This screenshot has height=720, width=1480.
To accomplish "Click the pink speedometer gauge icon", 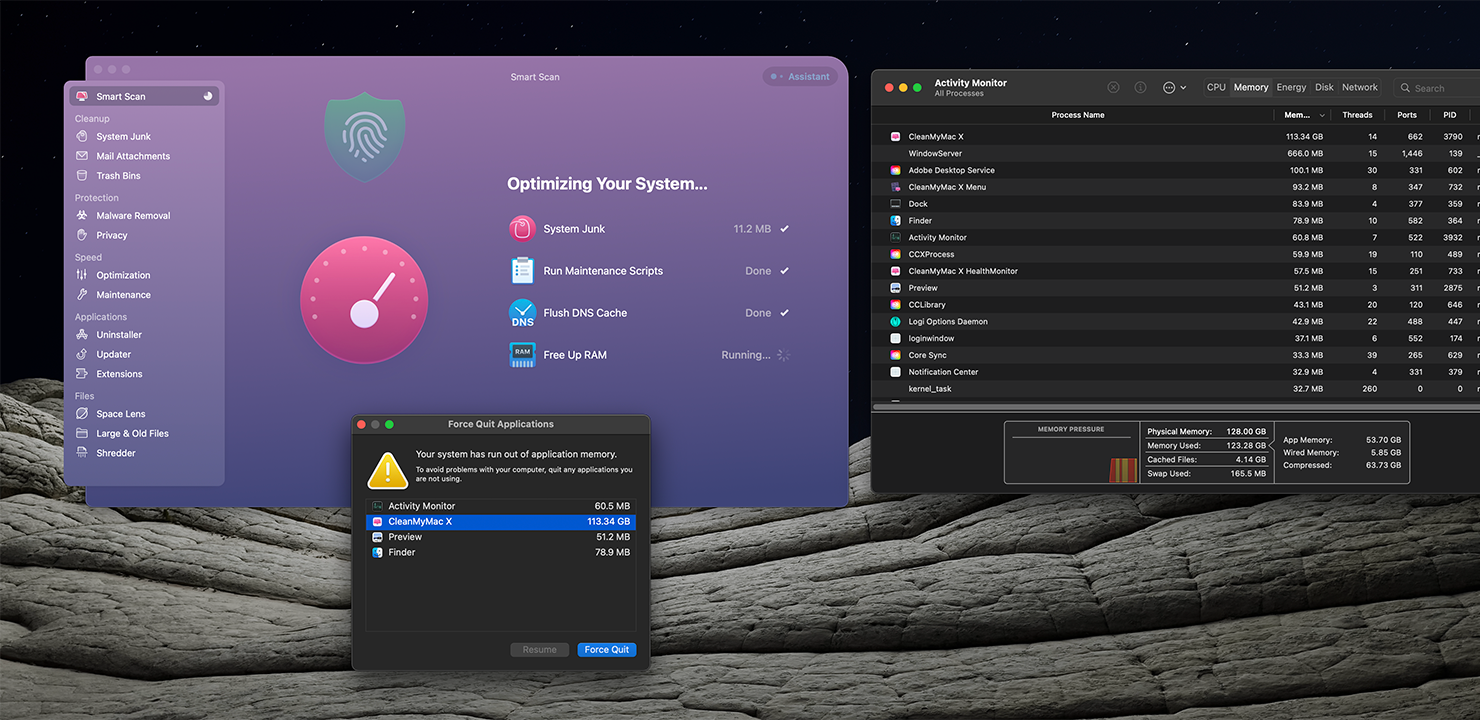I will pos(364,300).
